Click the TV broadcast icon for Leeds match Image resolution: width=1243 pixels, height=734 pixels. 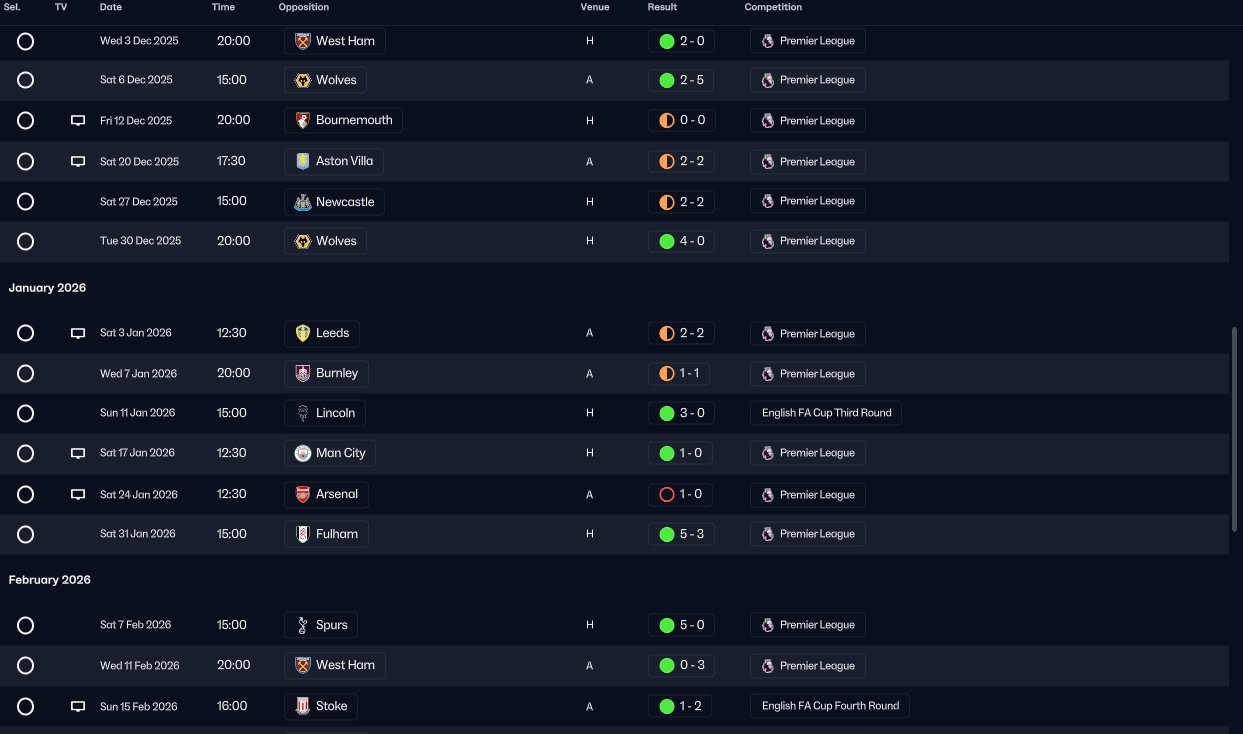pos(78,333)
